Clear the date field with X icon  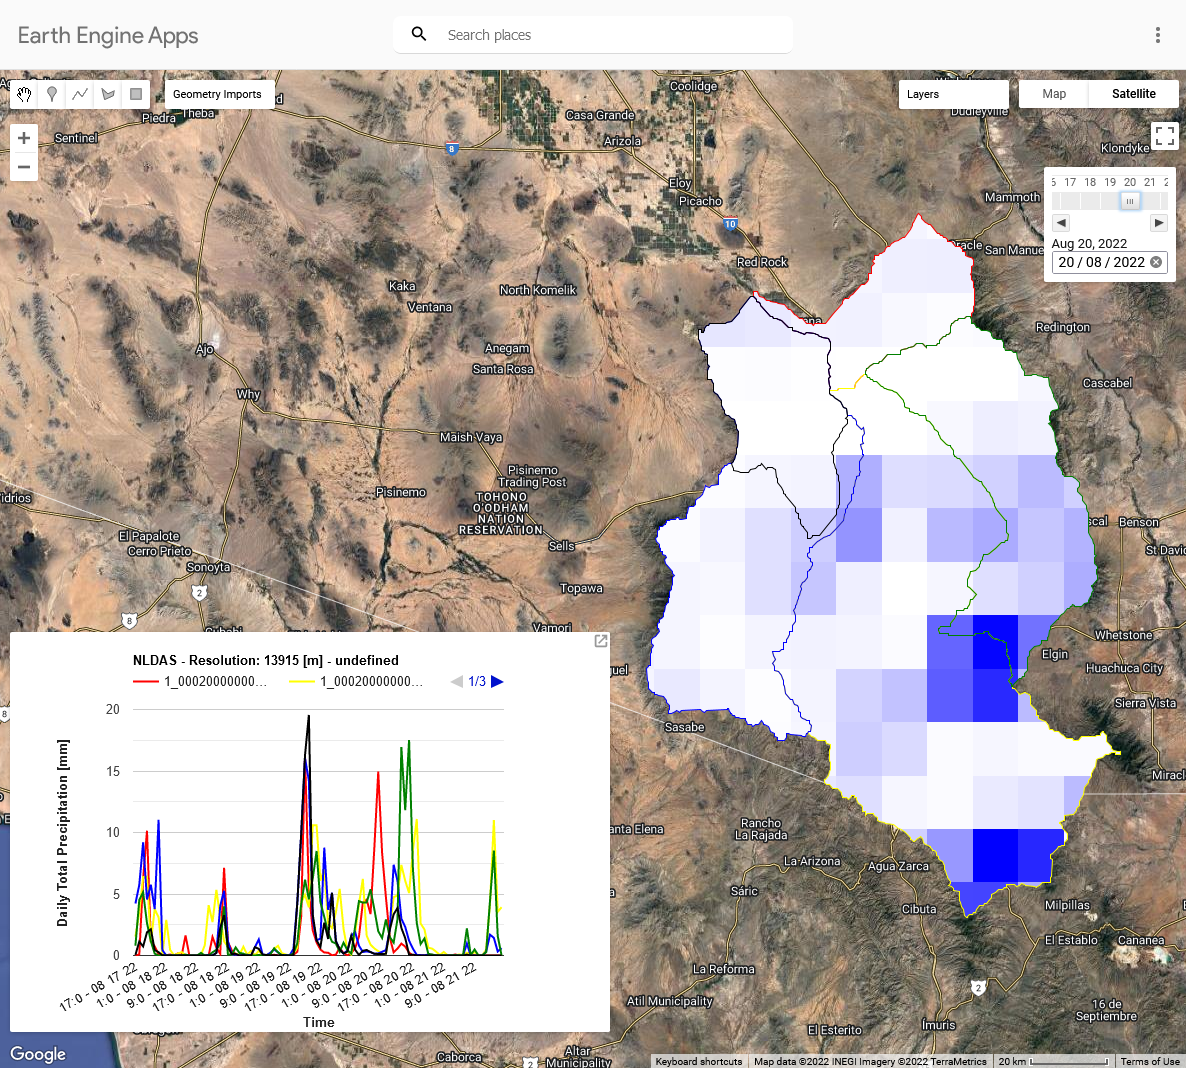coord(1156,262)
